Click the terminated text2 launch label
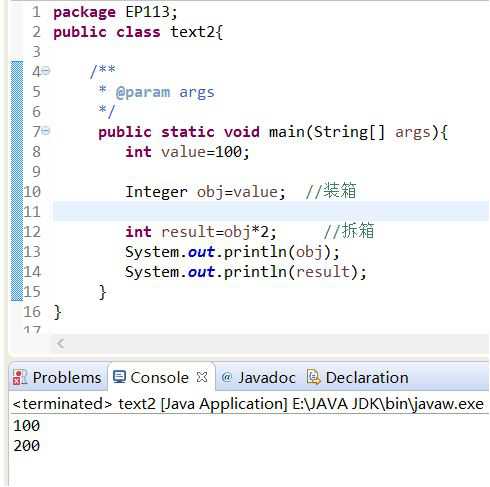This screenshot has width=490, height=487. [248, 404]
